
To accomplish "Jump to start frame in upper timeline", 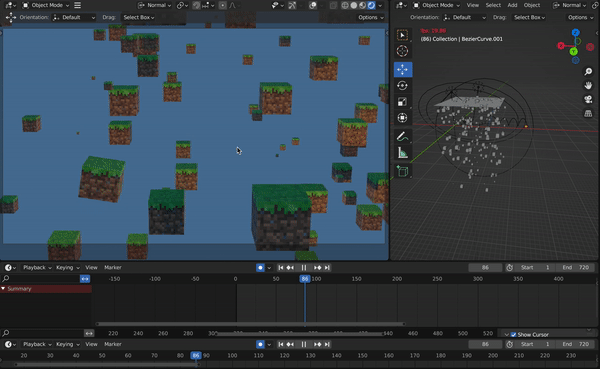I will [x=280, y=268].
